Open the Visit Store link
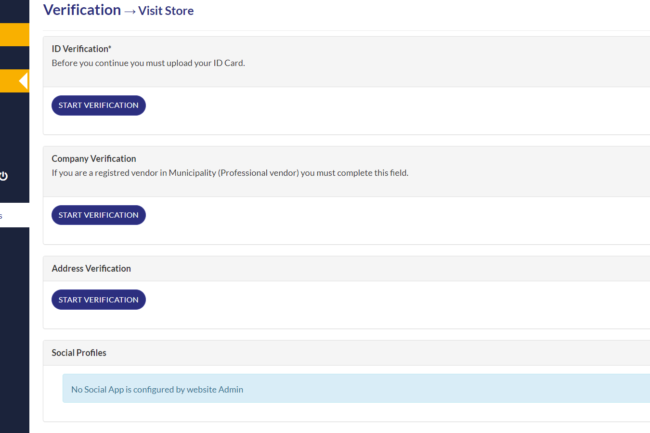 point(166,11)
